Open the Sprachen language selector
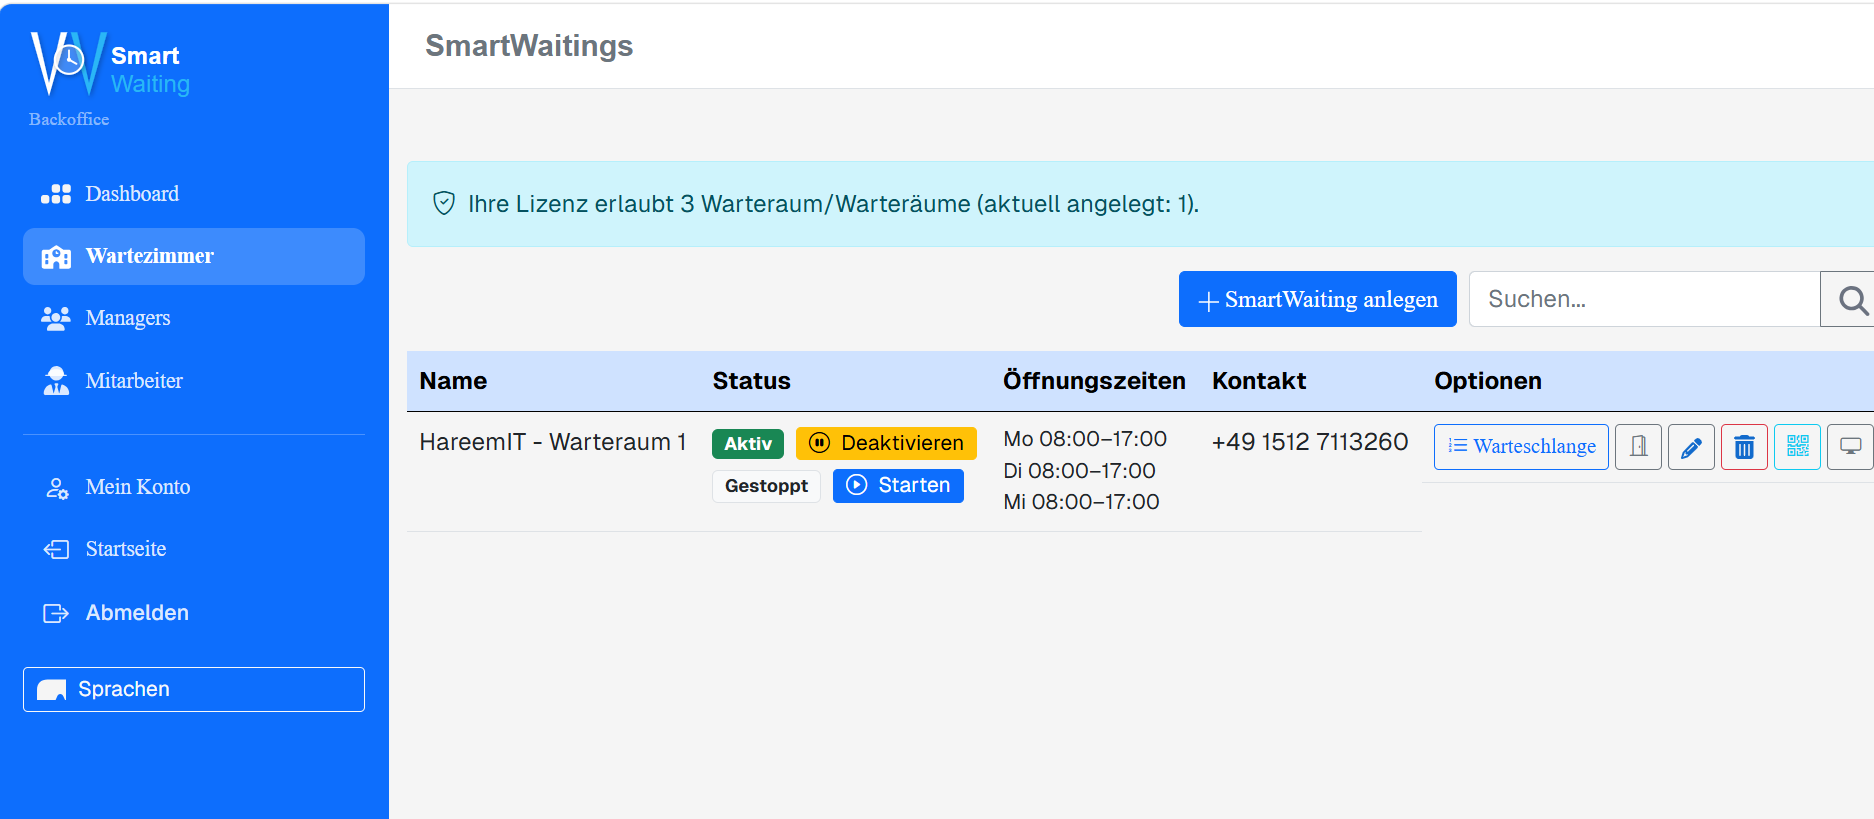 click(x=193, y=689)
